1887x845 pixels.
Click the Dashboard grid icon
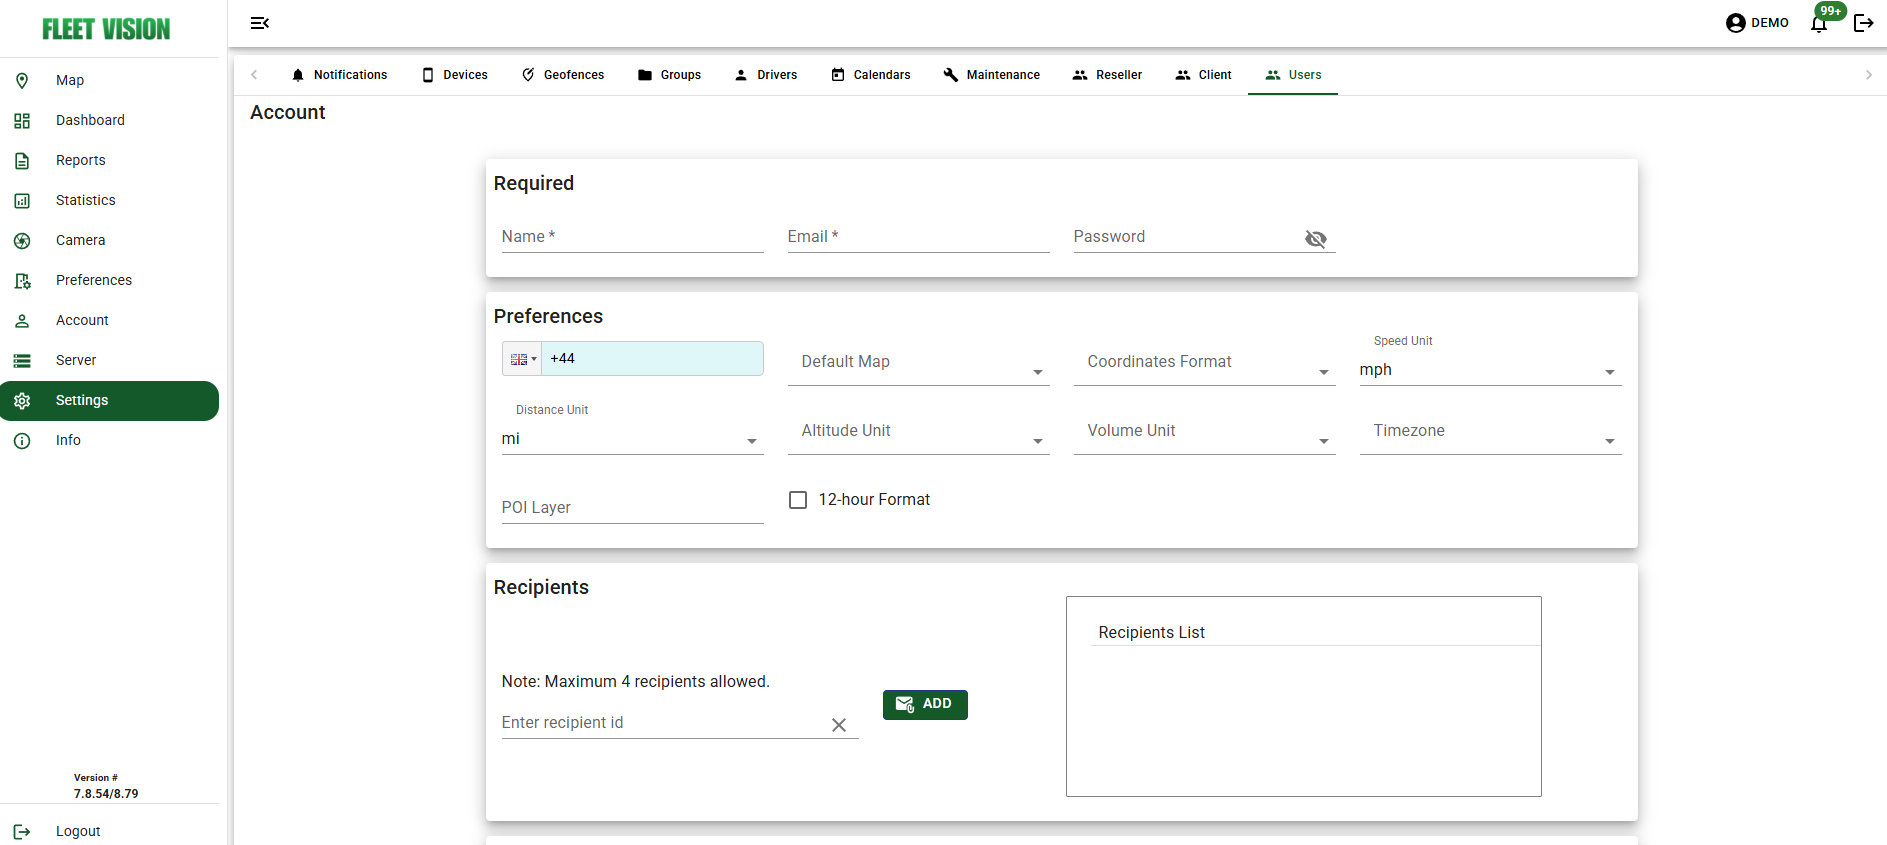pos(22,121)
